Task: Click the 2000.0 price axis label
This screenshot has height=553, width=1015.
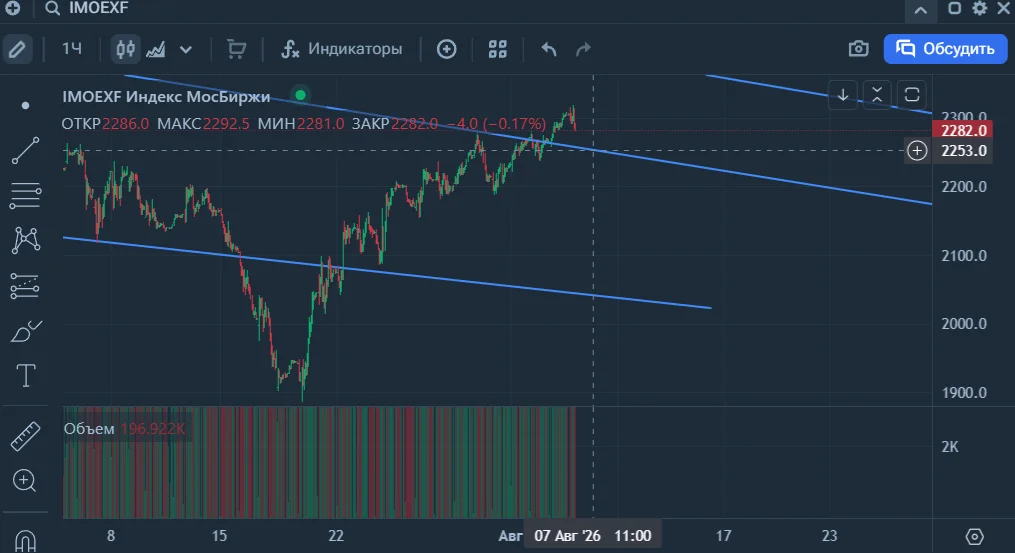Action: pyautogui.click(x=964, y=324)
